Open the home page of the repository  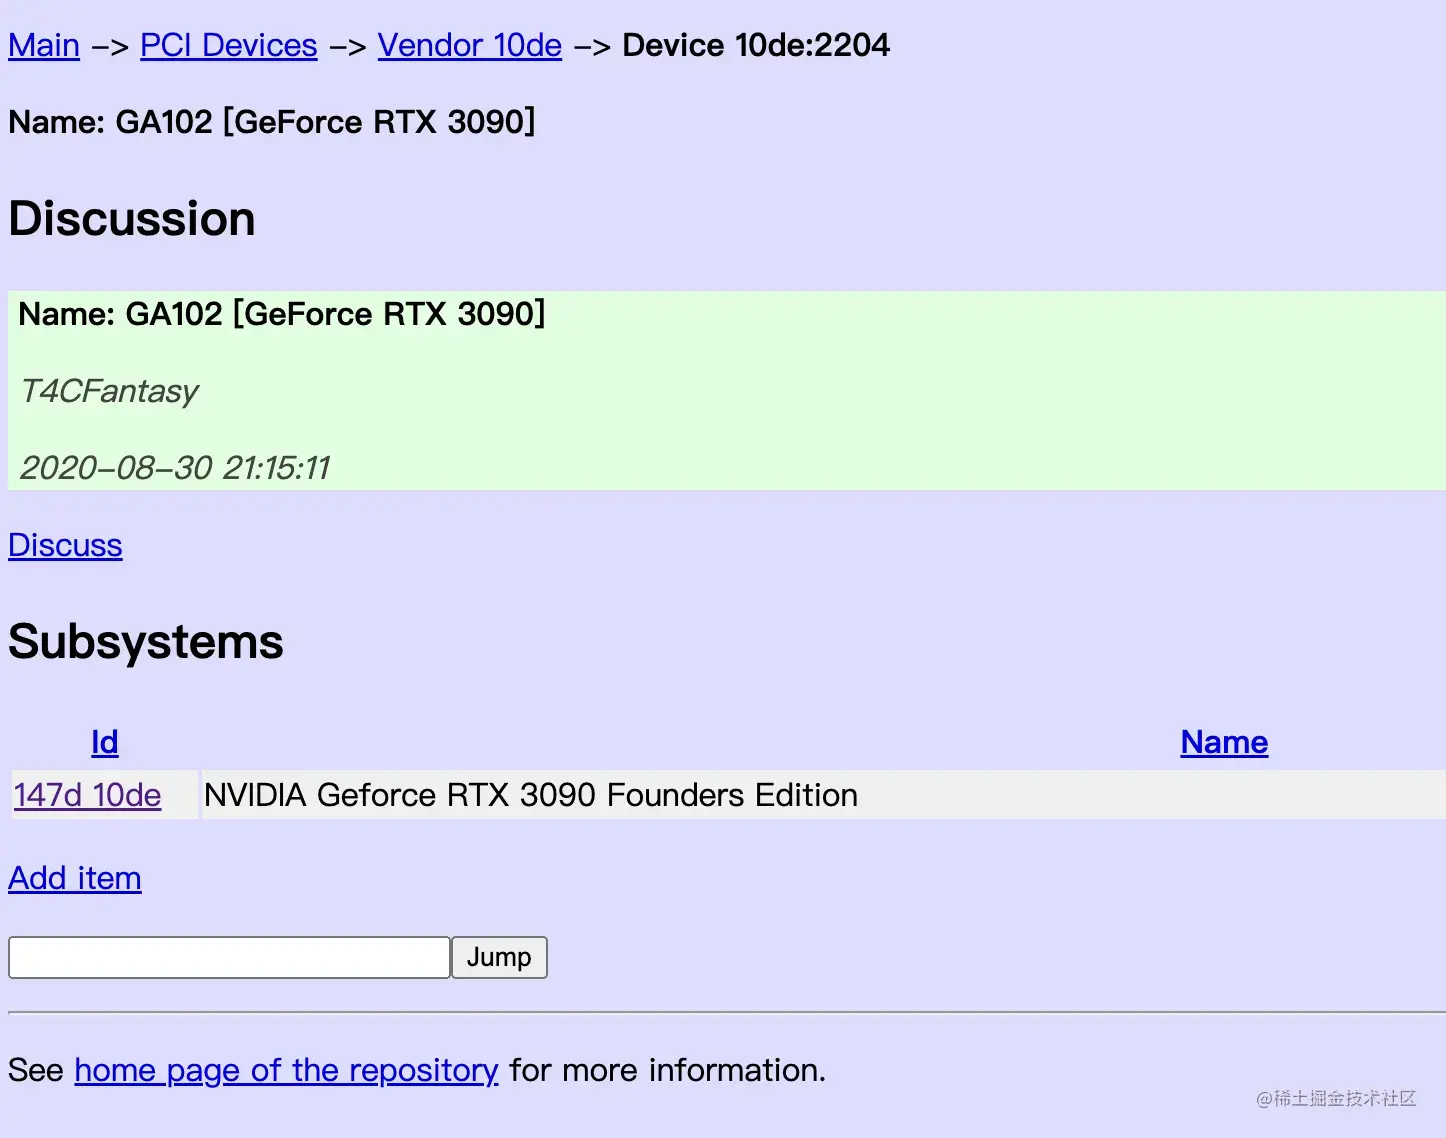[x=286, y=1070]
